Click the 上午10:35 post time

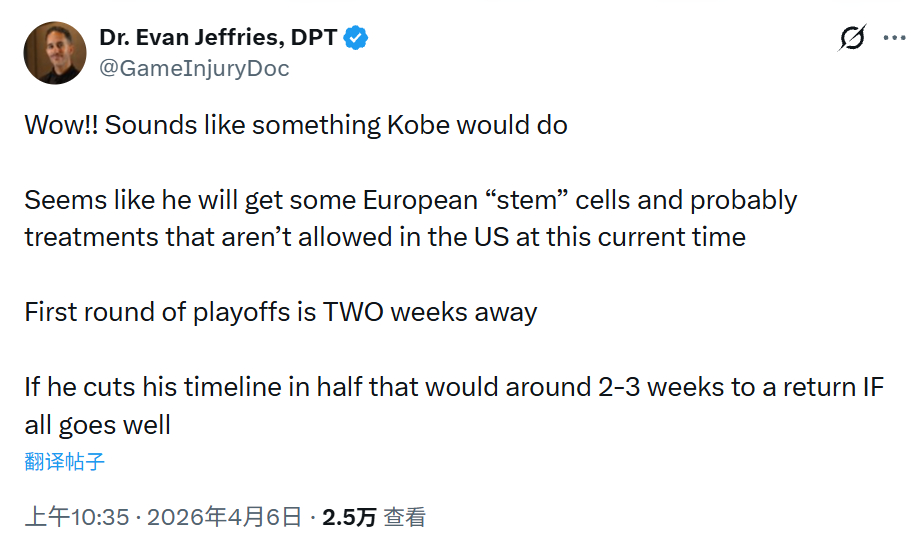pos(77,517)
